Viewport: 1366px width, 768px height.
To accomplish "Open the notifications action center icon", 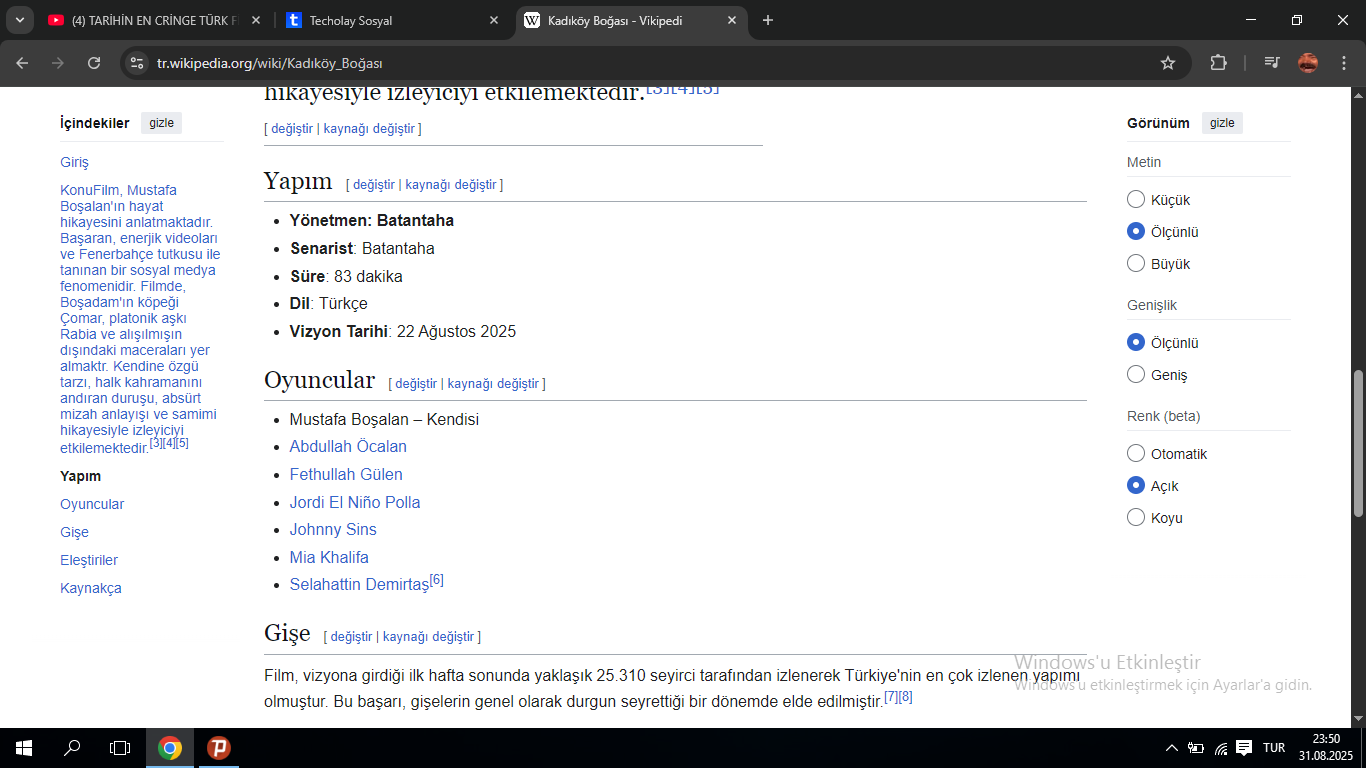I will click(1244, 748).
